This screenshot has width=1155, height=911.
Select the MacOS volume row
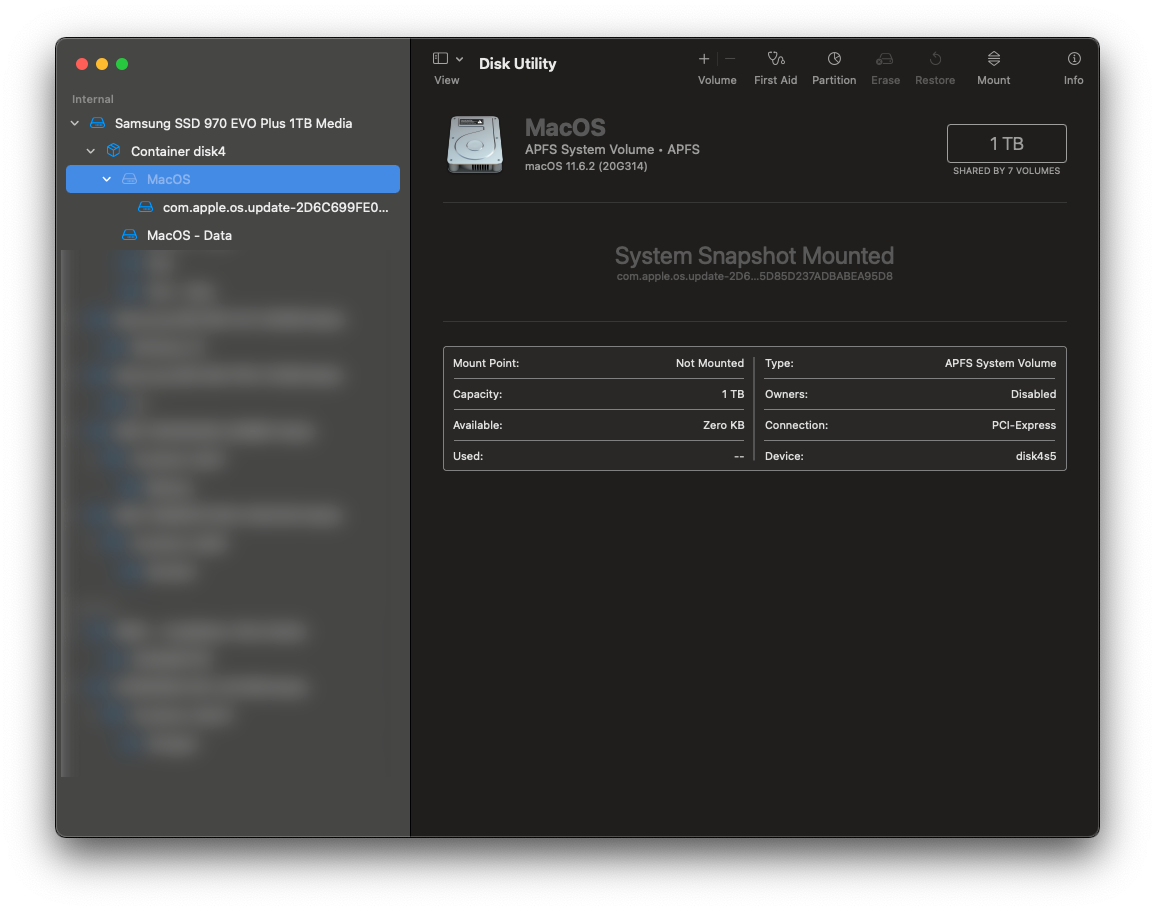(x=233, y=179)
